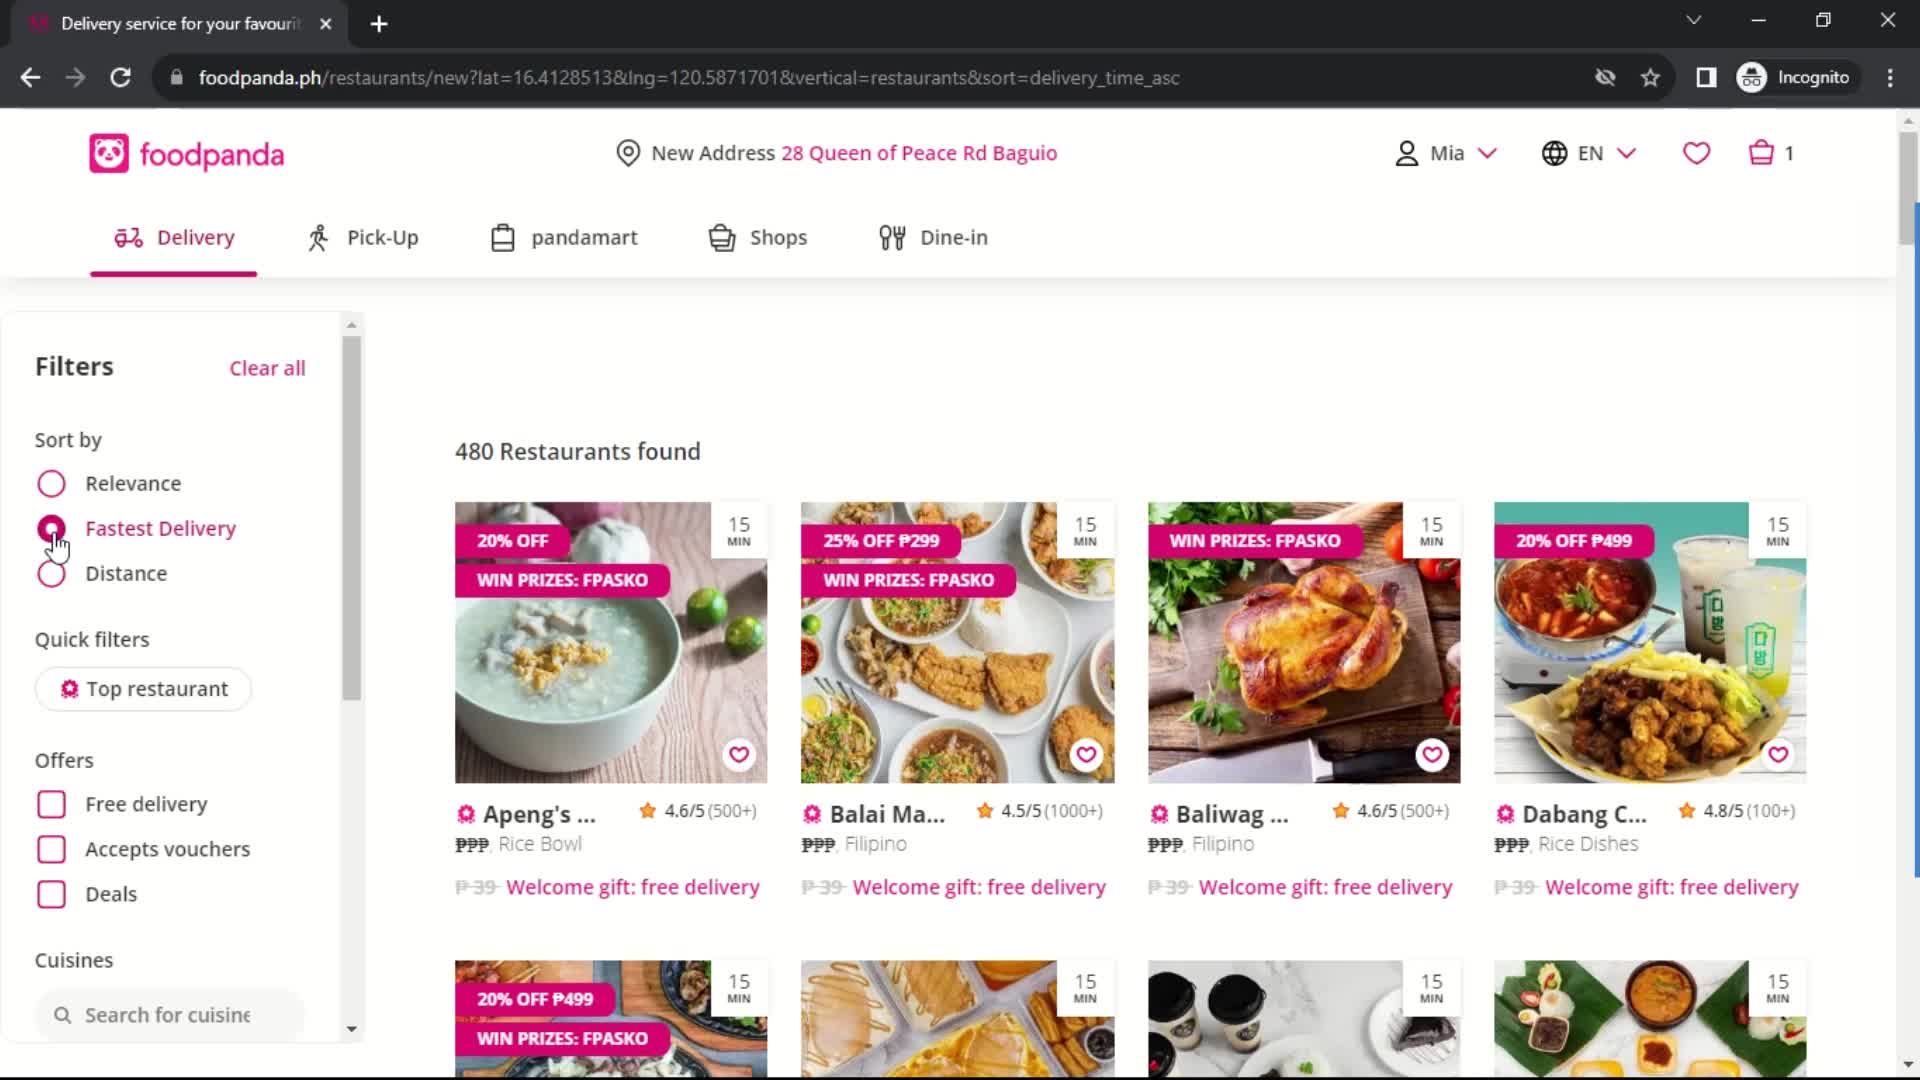The width and height of the screenshot is (1920, 1080).
Task: Click the location pin icon by New Address
Action: [628, 153]
